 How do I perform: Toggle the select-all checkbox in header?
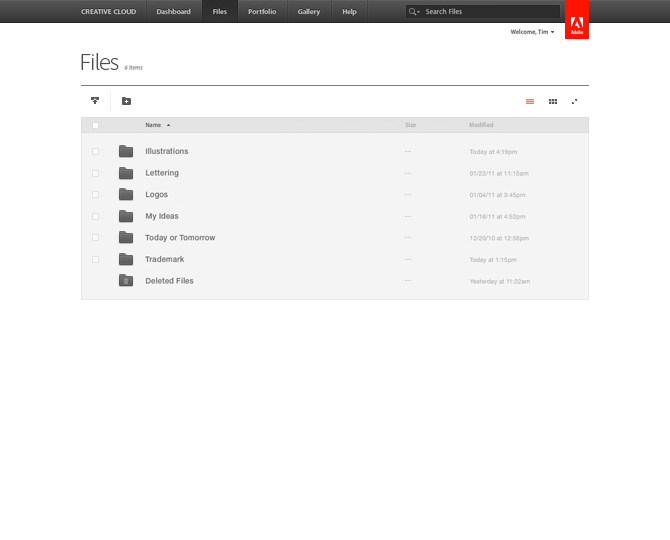tap(96, 125)
